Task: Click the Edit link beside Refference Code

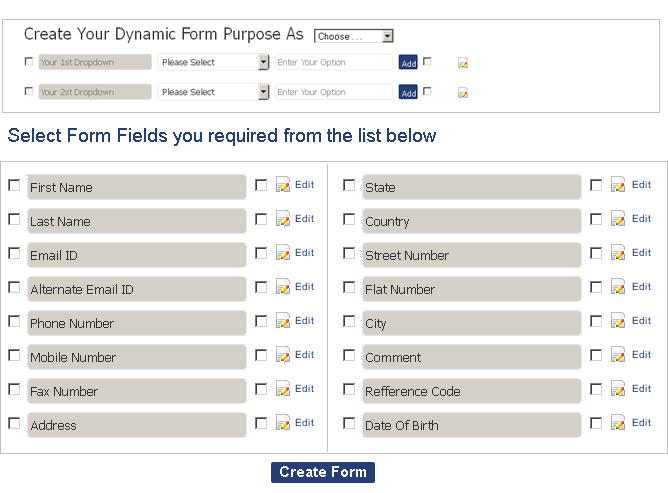Action: coord(641,389)
